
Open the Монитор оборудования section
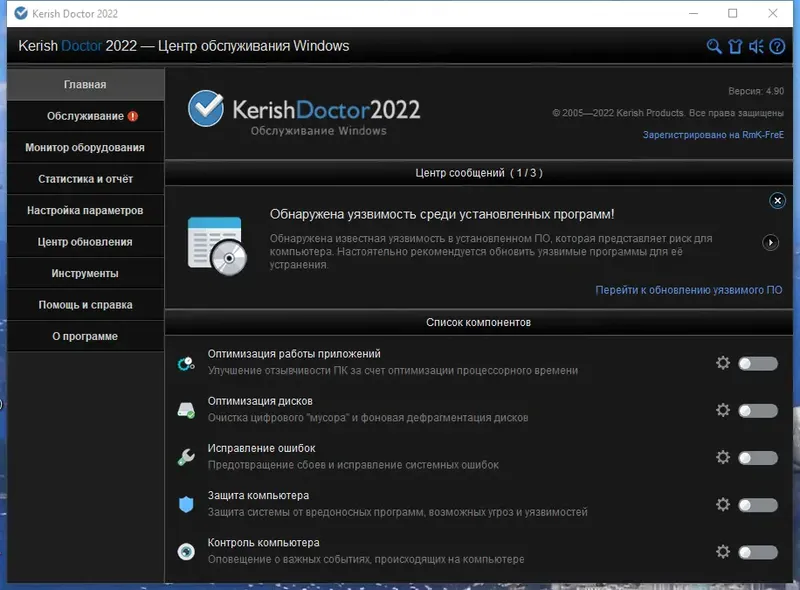85,147
